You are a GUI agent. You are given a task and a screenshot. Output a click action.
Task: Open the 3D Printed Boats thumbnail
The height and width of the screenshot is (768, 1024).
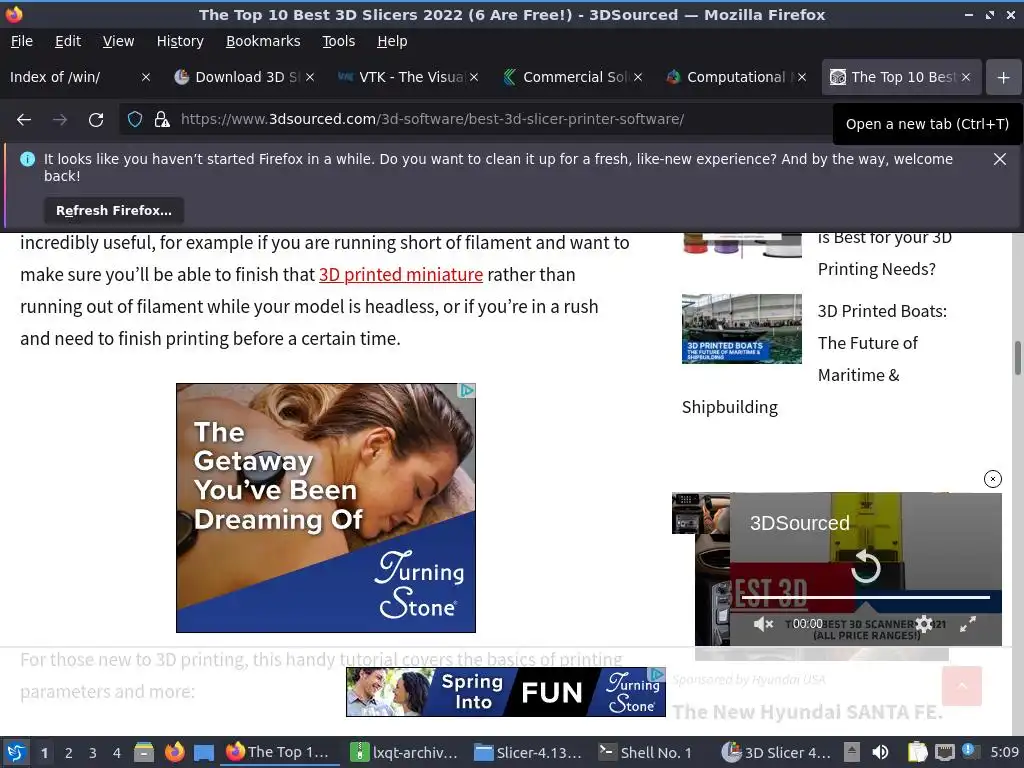pos(741,328)
